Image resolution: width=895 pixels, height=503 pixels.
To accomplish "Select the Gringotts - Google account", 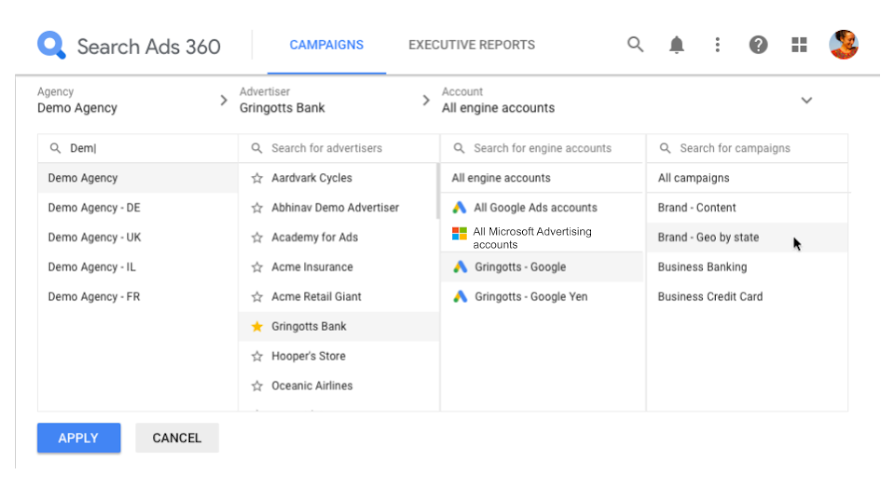I will click(x=542, y=267).
